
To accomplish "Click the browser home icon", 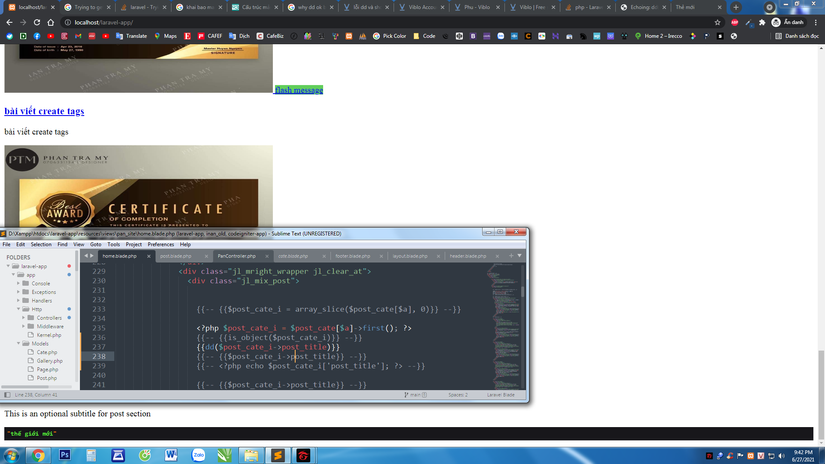I will 51,22.
